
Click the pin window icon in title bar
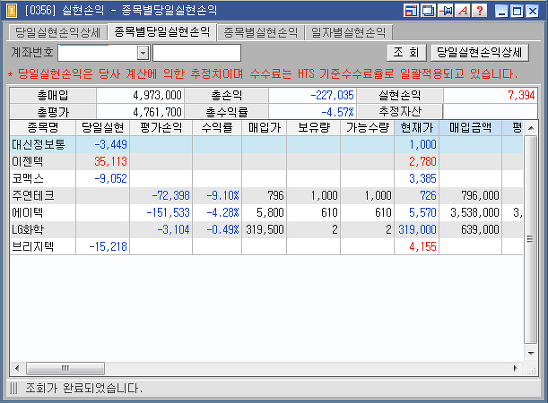click(x=446, y=10)
